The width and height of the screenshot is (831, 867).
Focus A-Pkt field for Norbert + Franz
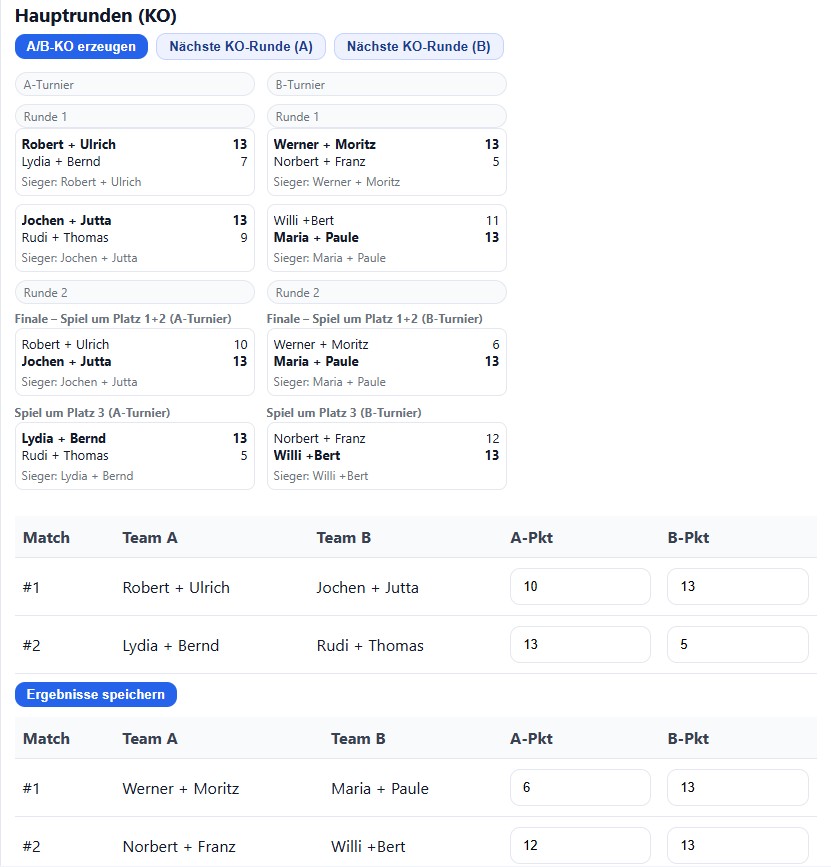click(580, 846)
